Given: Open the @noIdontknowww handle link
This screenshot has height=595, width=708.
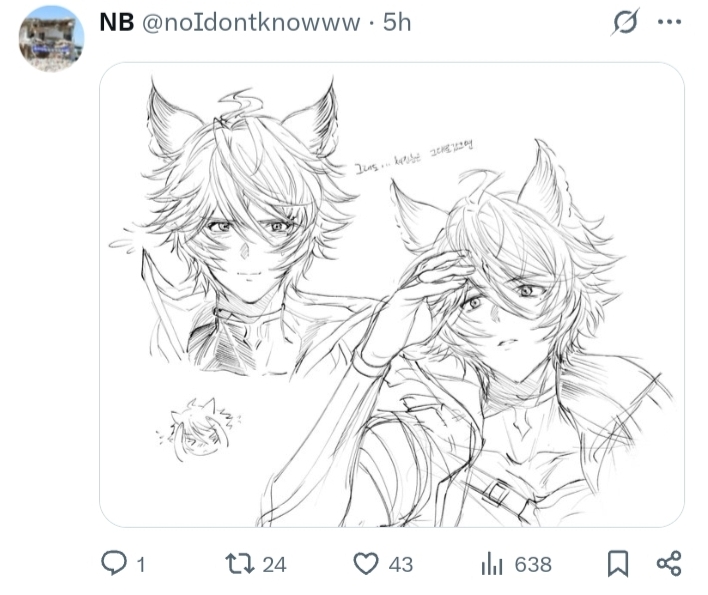Looking at the screenshot, I should point(251,23).
